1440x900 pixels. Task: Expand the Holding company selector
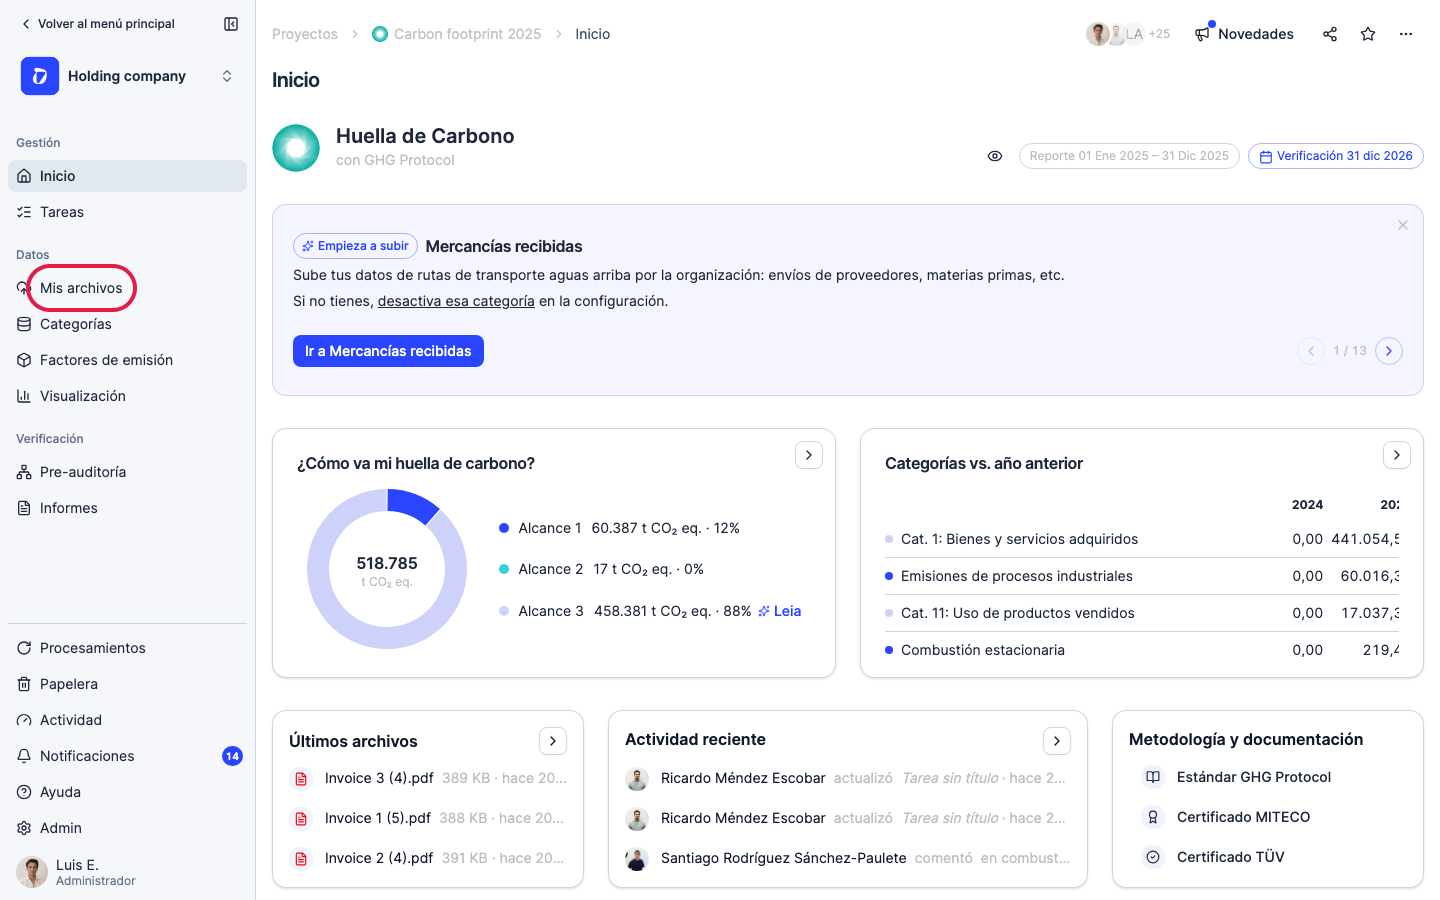tap(128, 76)
